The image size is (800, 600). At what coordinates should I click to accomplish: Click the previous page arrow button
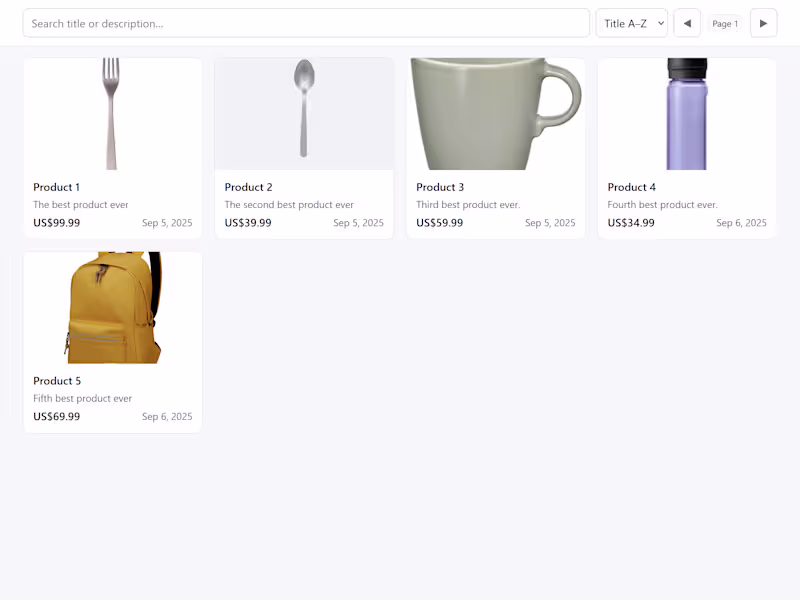687,23
